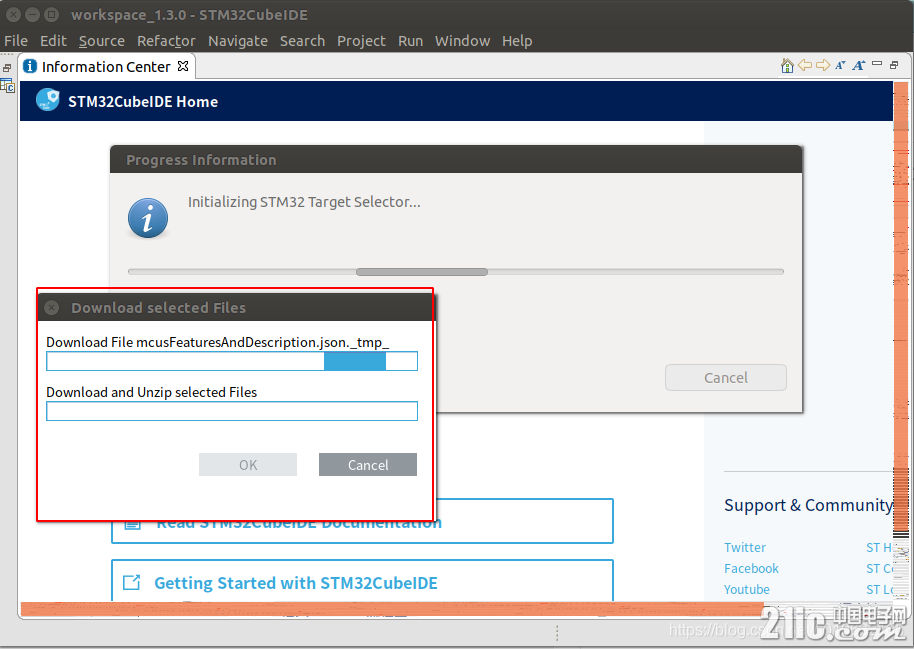Click the Download File progress bar
Viewport: 914px width, 649px height.
(x=232, y=361)
